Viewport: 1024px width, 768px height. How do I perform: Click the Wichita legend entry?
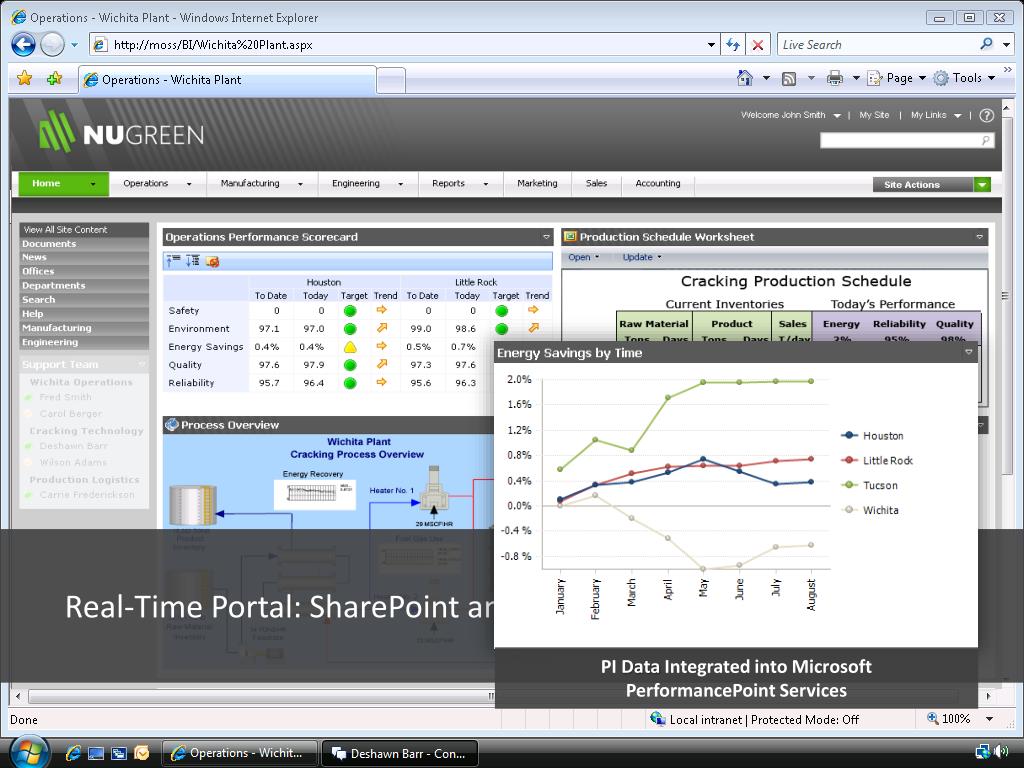871,510
